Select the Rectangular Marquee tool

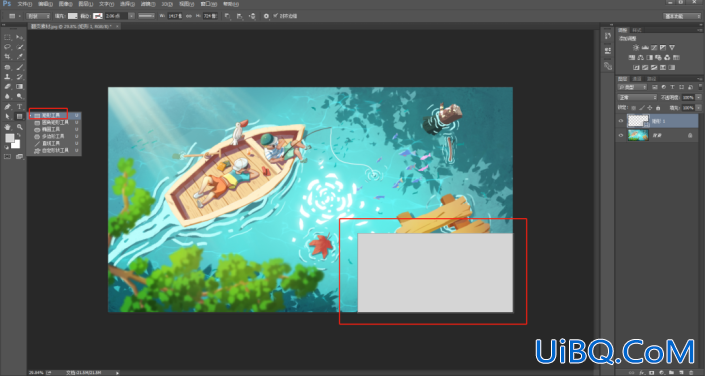point(7,37)
